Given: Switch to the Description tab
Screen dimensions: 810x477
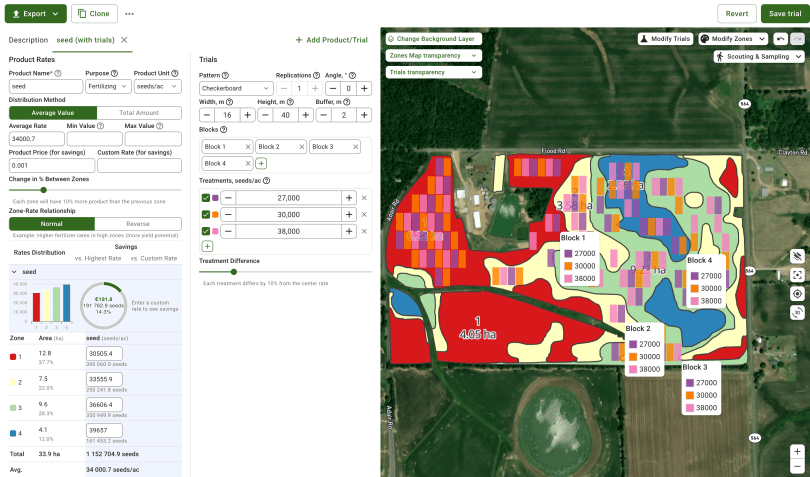Looking at the screenshot, I should pos(28,40).
